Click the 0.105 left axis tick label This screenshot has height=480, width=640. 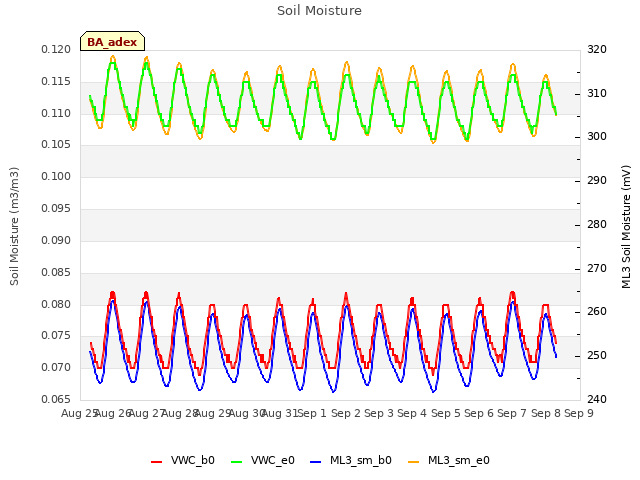pos(56,144)
